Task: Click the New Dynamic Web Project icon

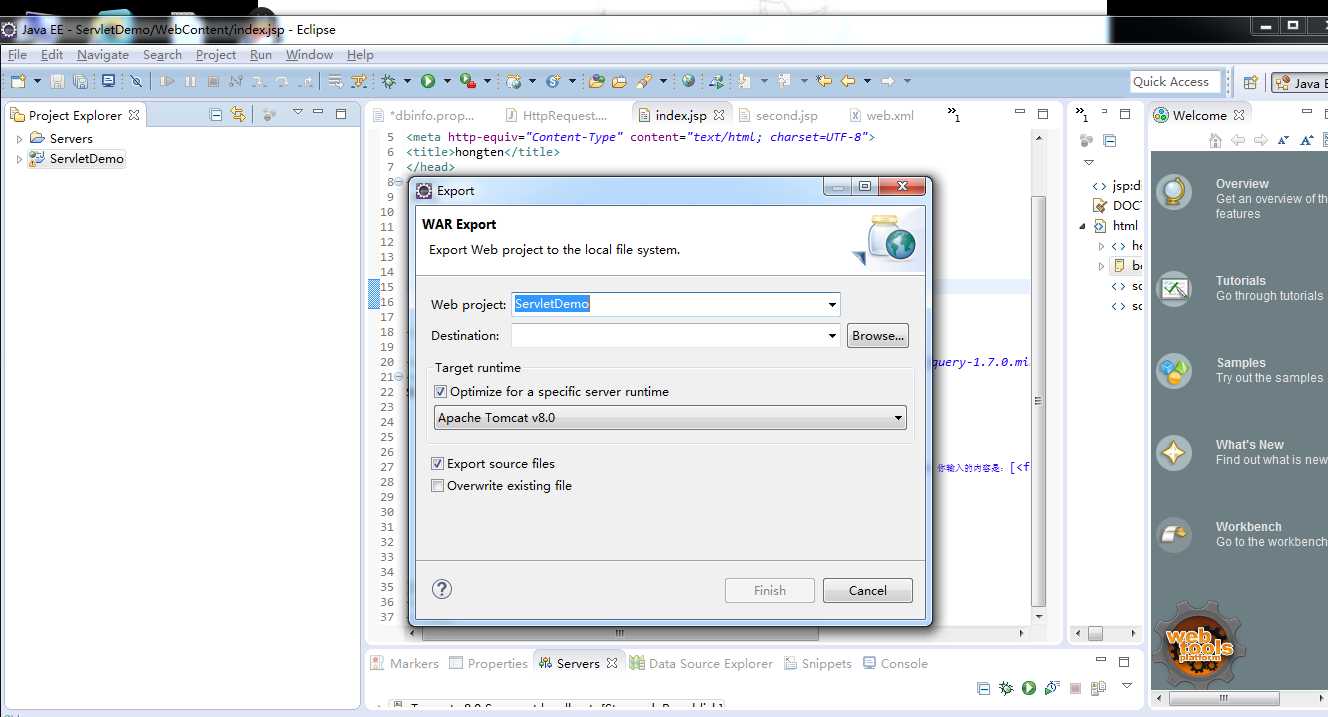Action: tap(514, 81)
